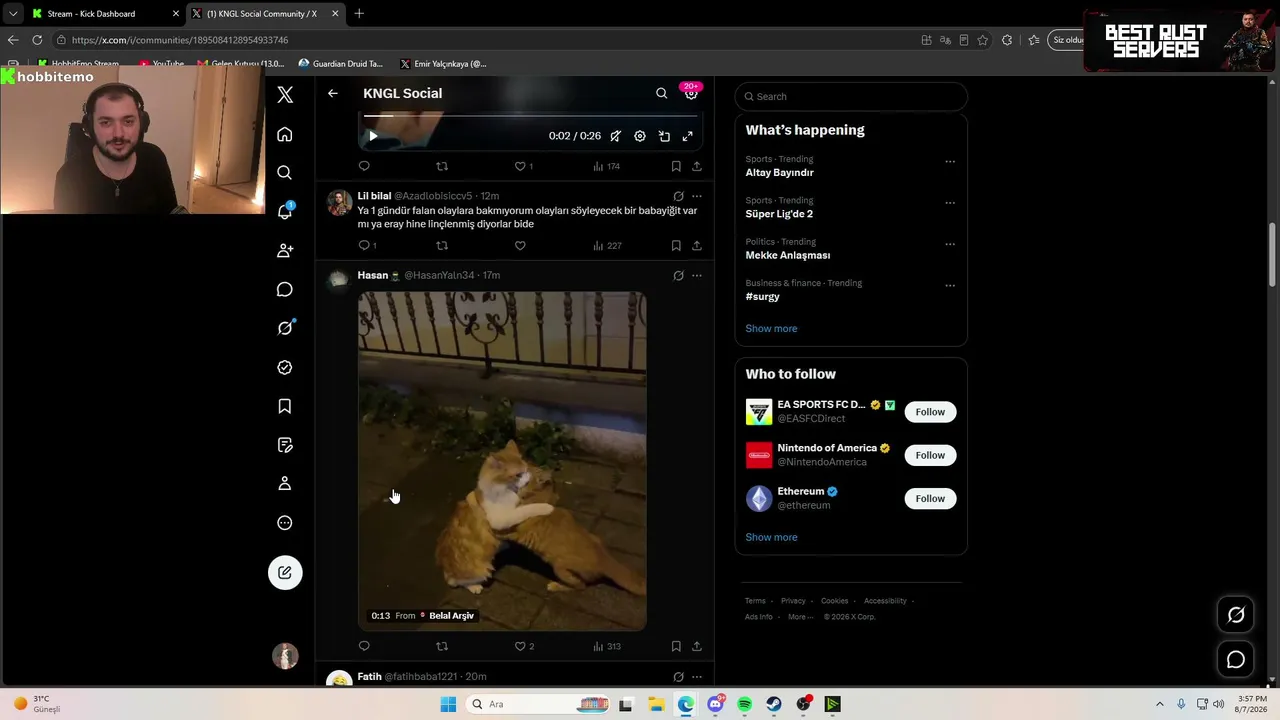Expand the video to fullscreen
Viewport: 1280px width, 720px height.
click(x=688, y=136)
